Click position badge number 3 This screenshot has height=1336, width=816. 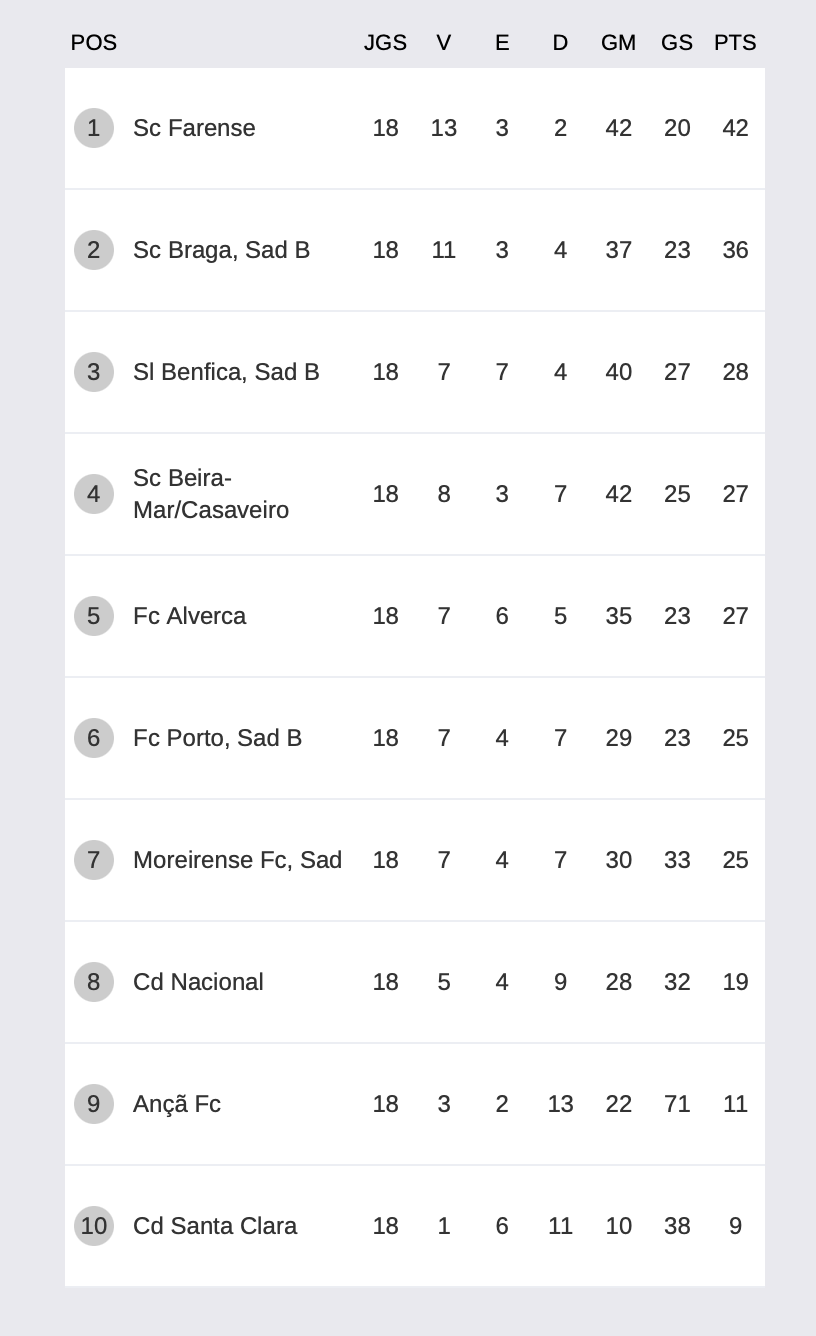(94, 372)
